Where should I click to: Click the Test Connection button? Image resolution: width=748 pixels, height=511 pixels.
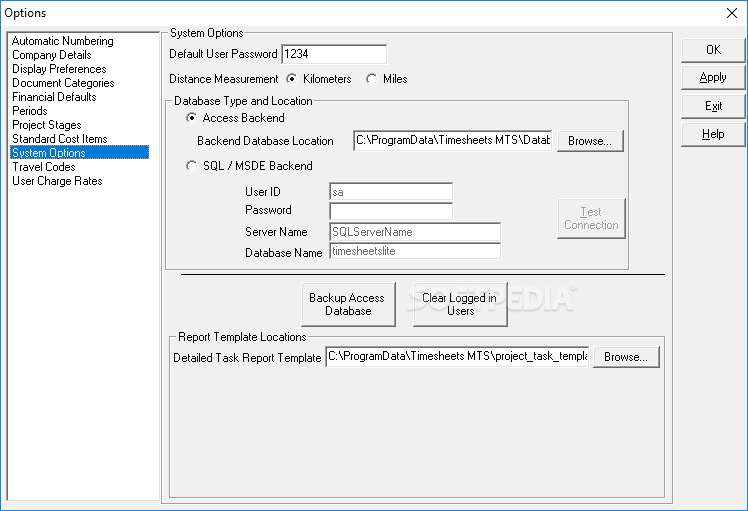[x=591, y=219]
